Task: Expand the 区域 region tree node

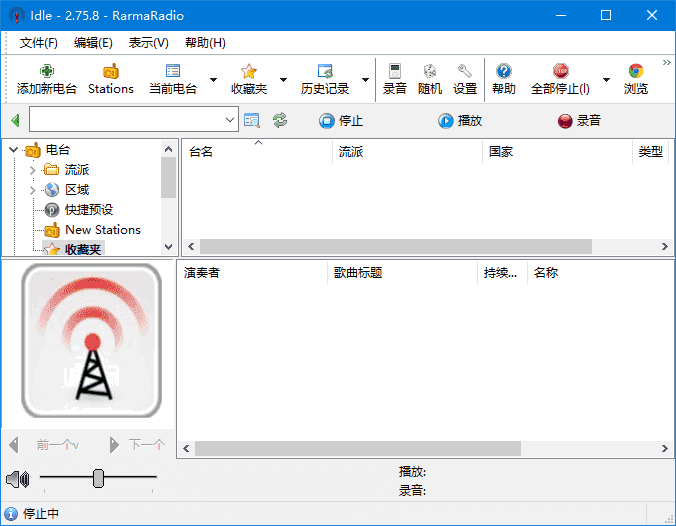Action: tap(33, 190)
